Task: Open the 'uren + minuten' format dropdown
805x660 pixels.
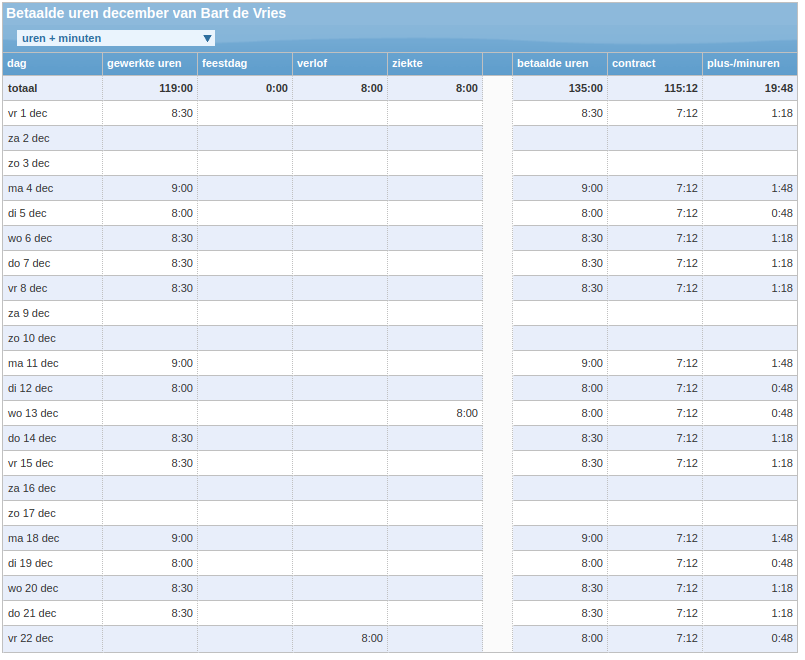Action: [x=116, y=38]
